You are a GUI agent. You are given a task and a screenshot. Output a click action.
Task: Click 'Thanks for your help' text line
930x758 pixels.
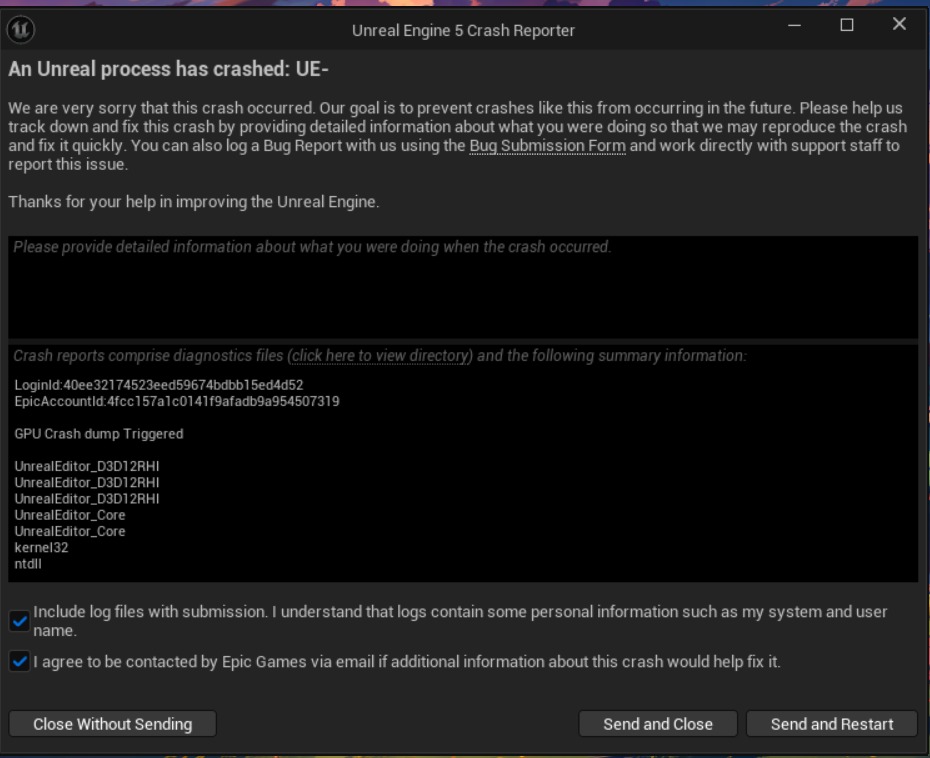(193, 202)
